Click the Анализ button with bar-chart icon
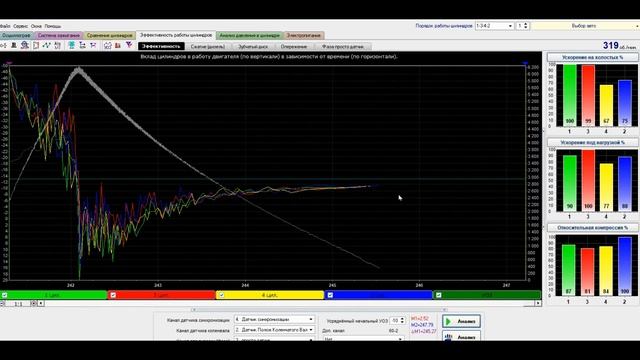The height and width of the screenshot is (360, 640). pyautogui.click(x=461, y=337)
